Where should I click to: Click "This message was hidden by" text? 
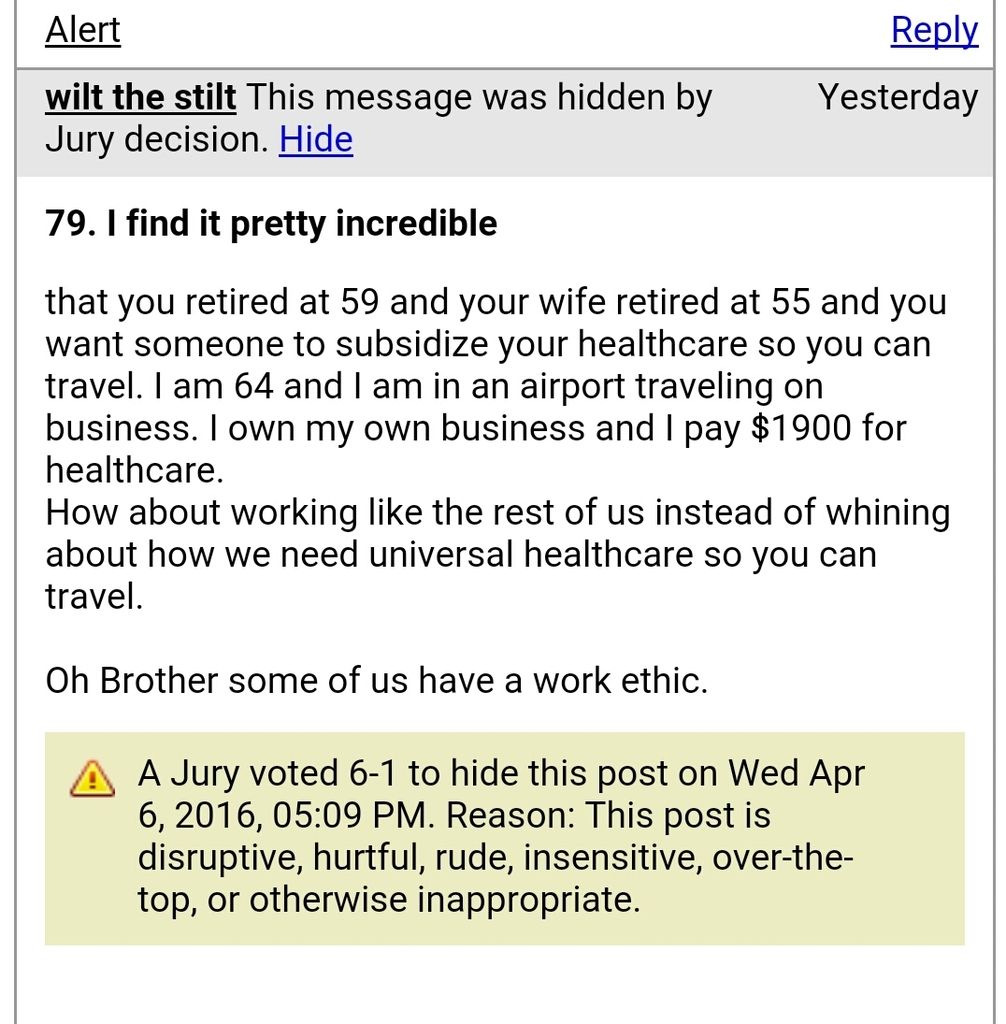[x=479, y=97]
